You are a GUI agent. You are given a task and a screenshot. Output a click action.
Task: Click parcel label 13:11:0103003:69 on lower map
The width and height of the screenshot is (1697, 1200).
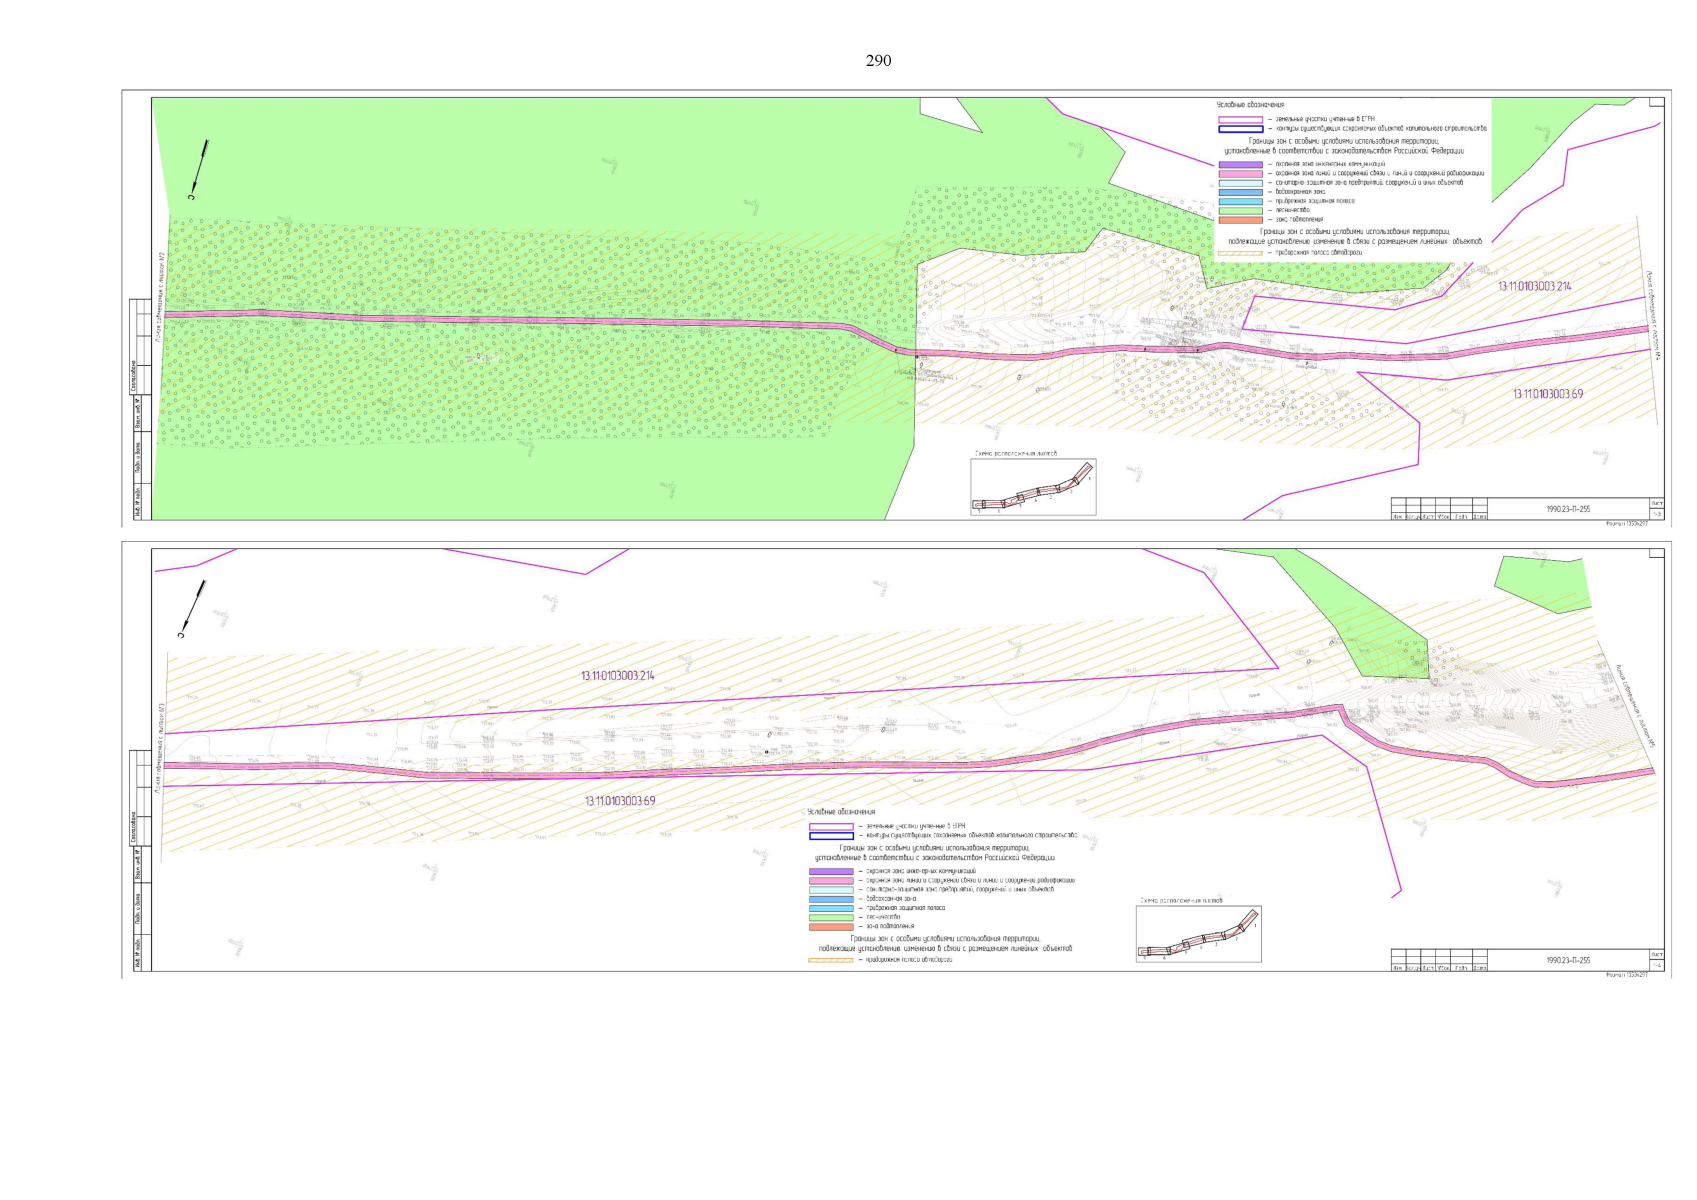[620, 801]
